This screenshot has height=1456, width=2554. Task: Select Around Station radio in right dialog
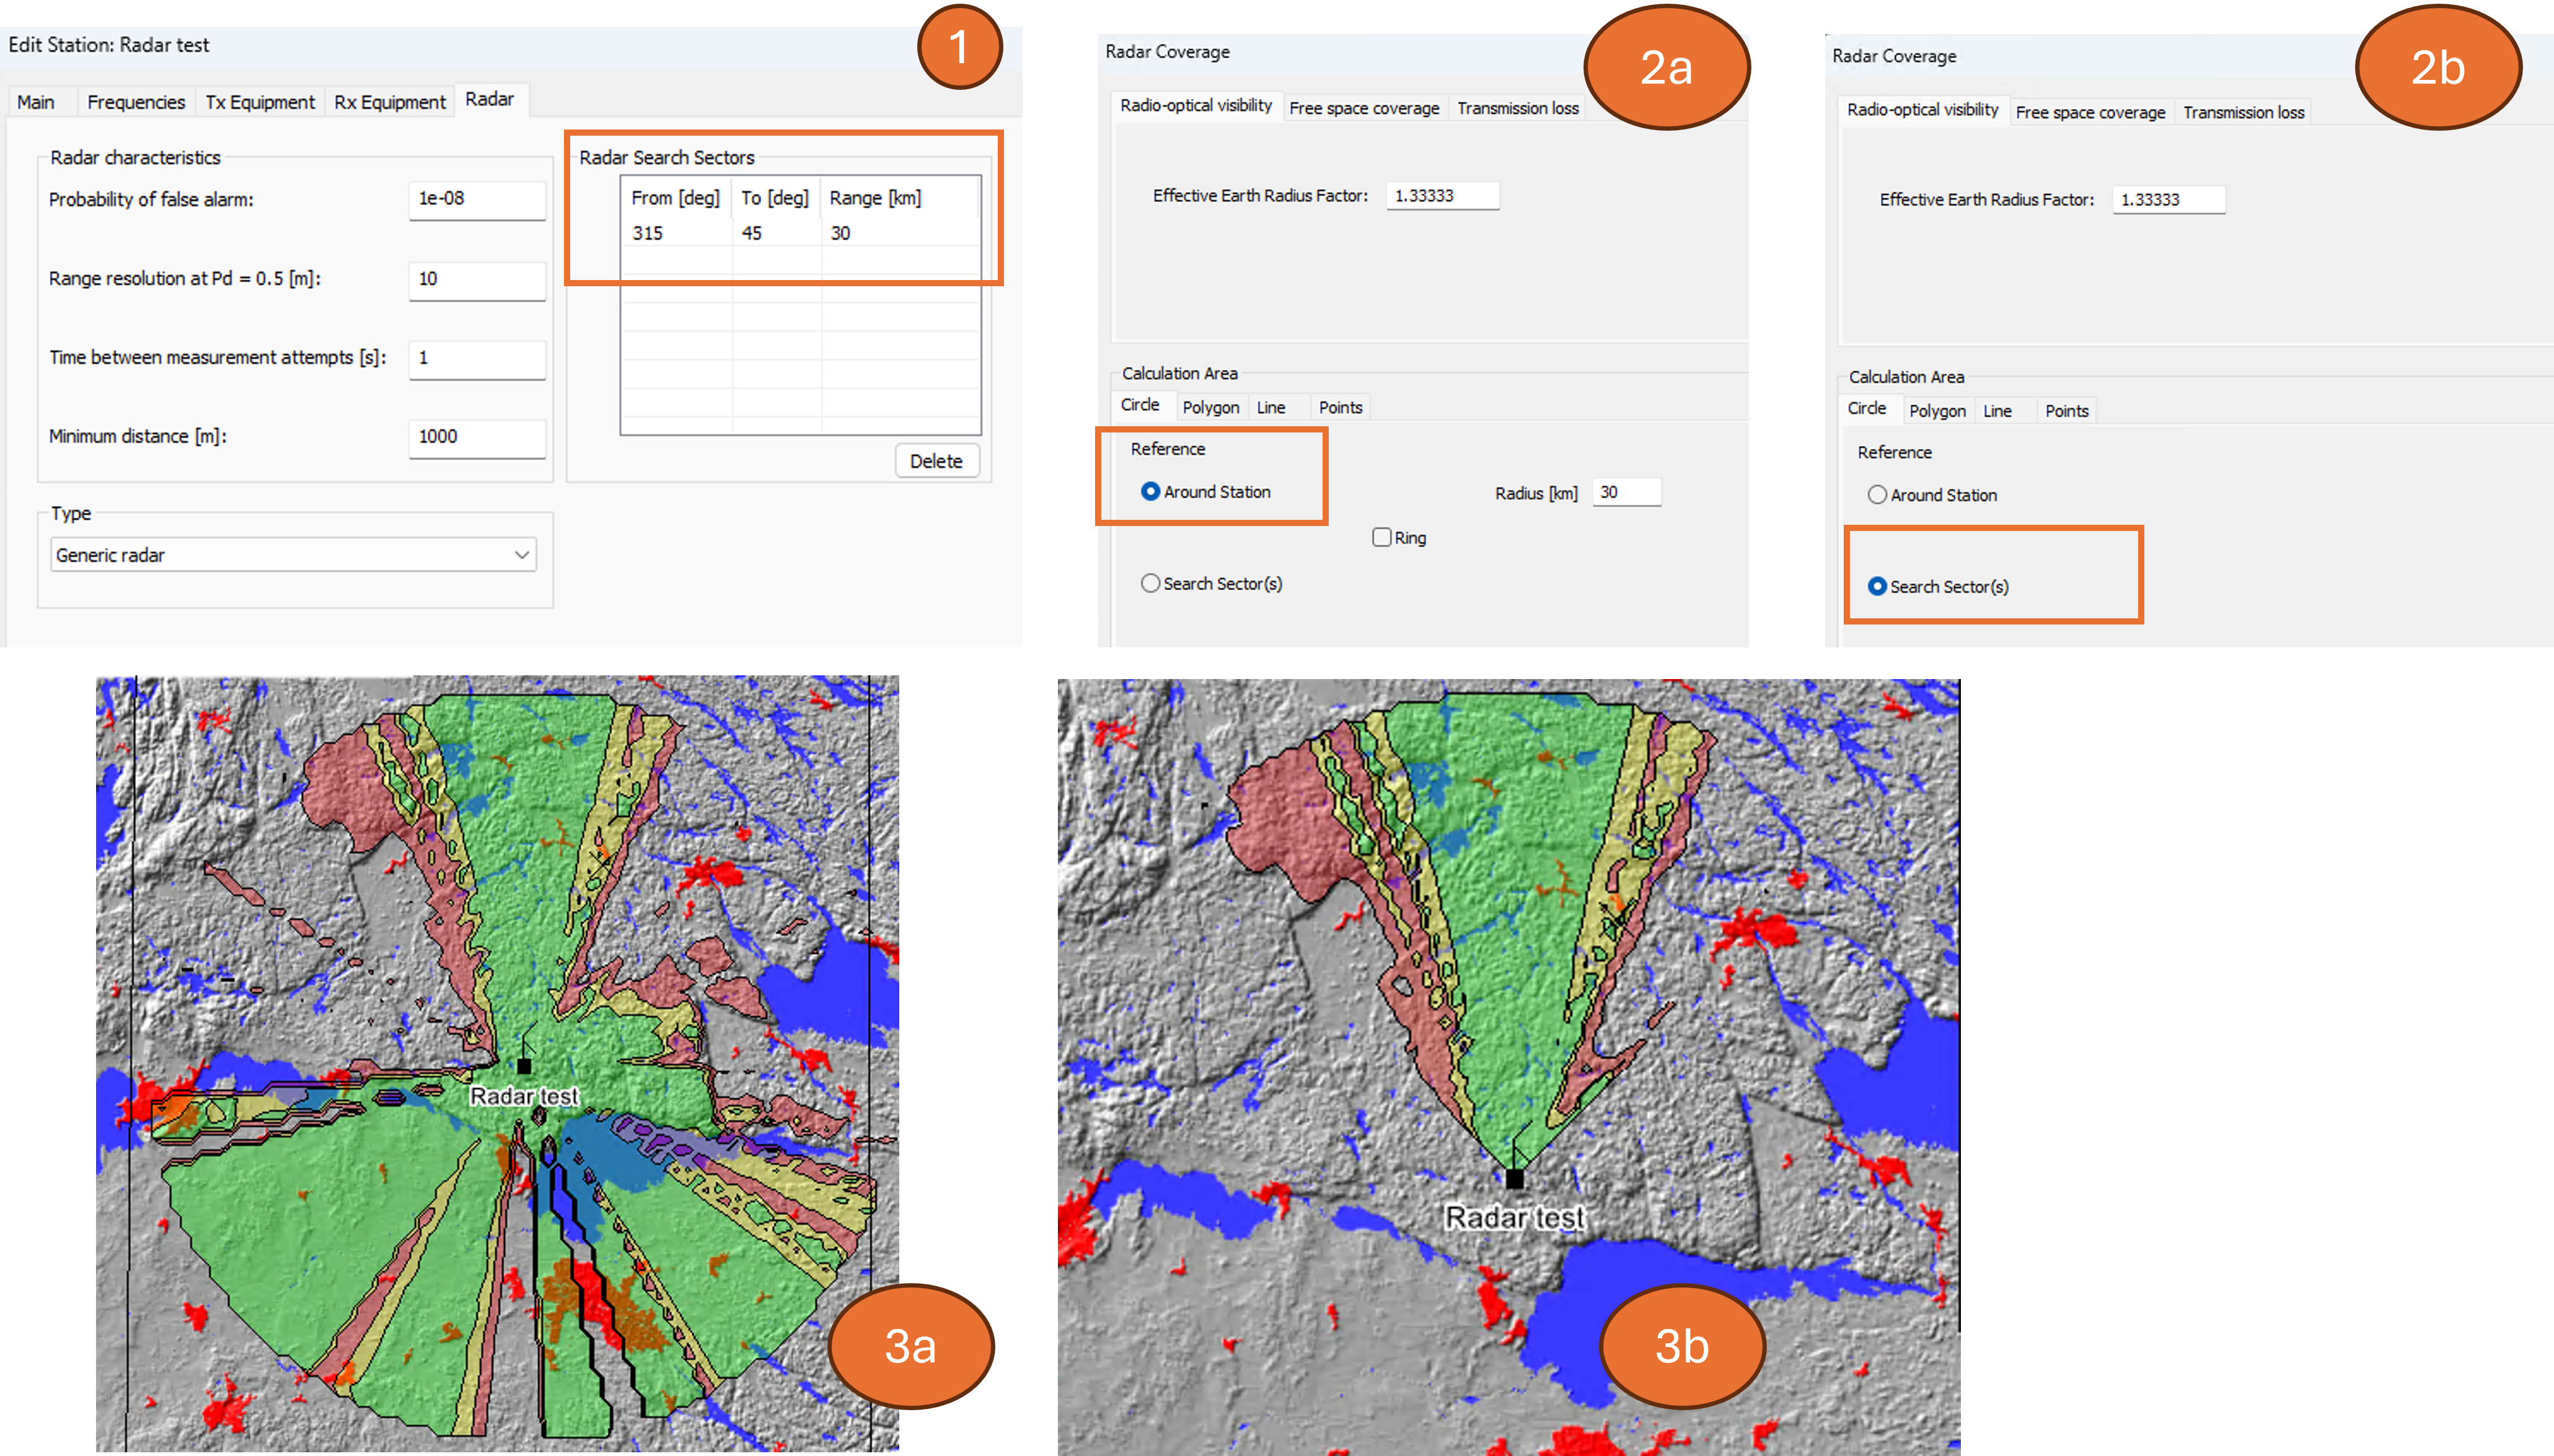(x=1877, y=495)
